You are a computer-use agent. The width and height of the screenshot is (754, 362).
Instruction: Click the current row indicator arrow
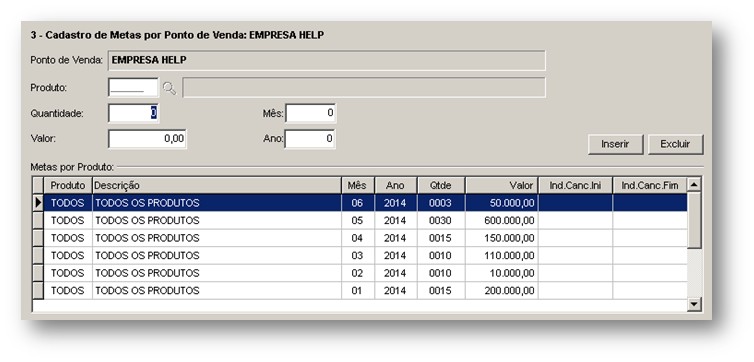coord(38,203)
